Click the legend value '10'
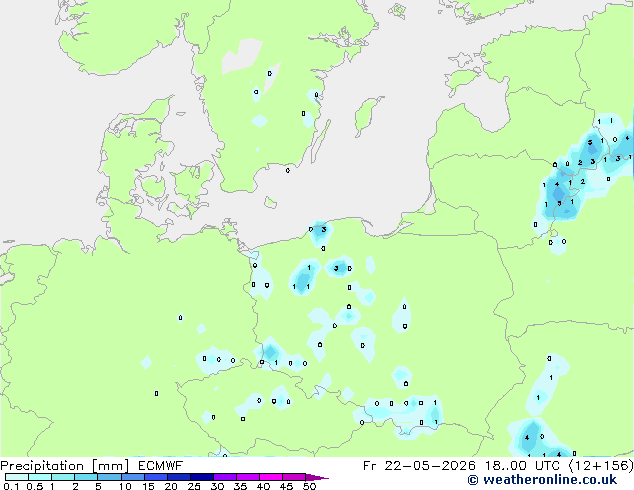 125,486
